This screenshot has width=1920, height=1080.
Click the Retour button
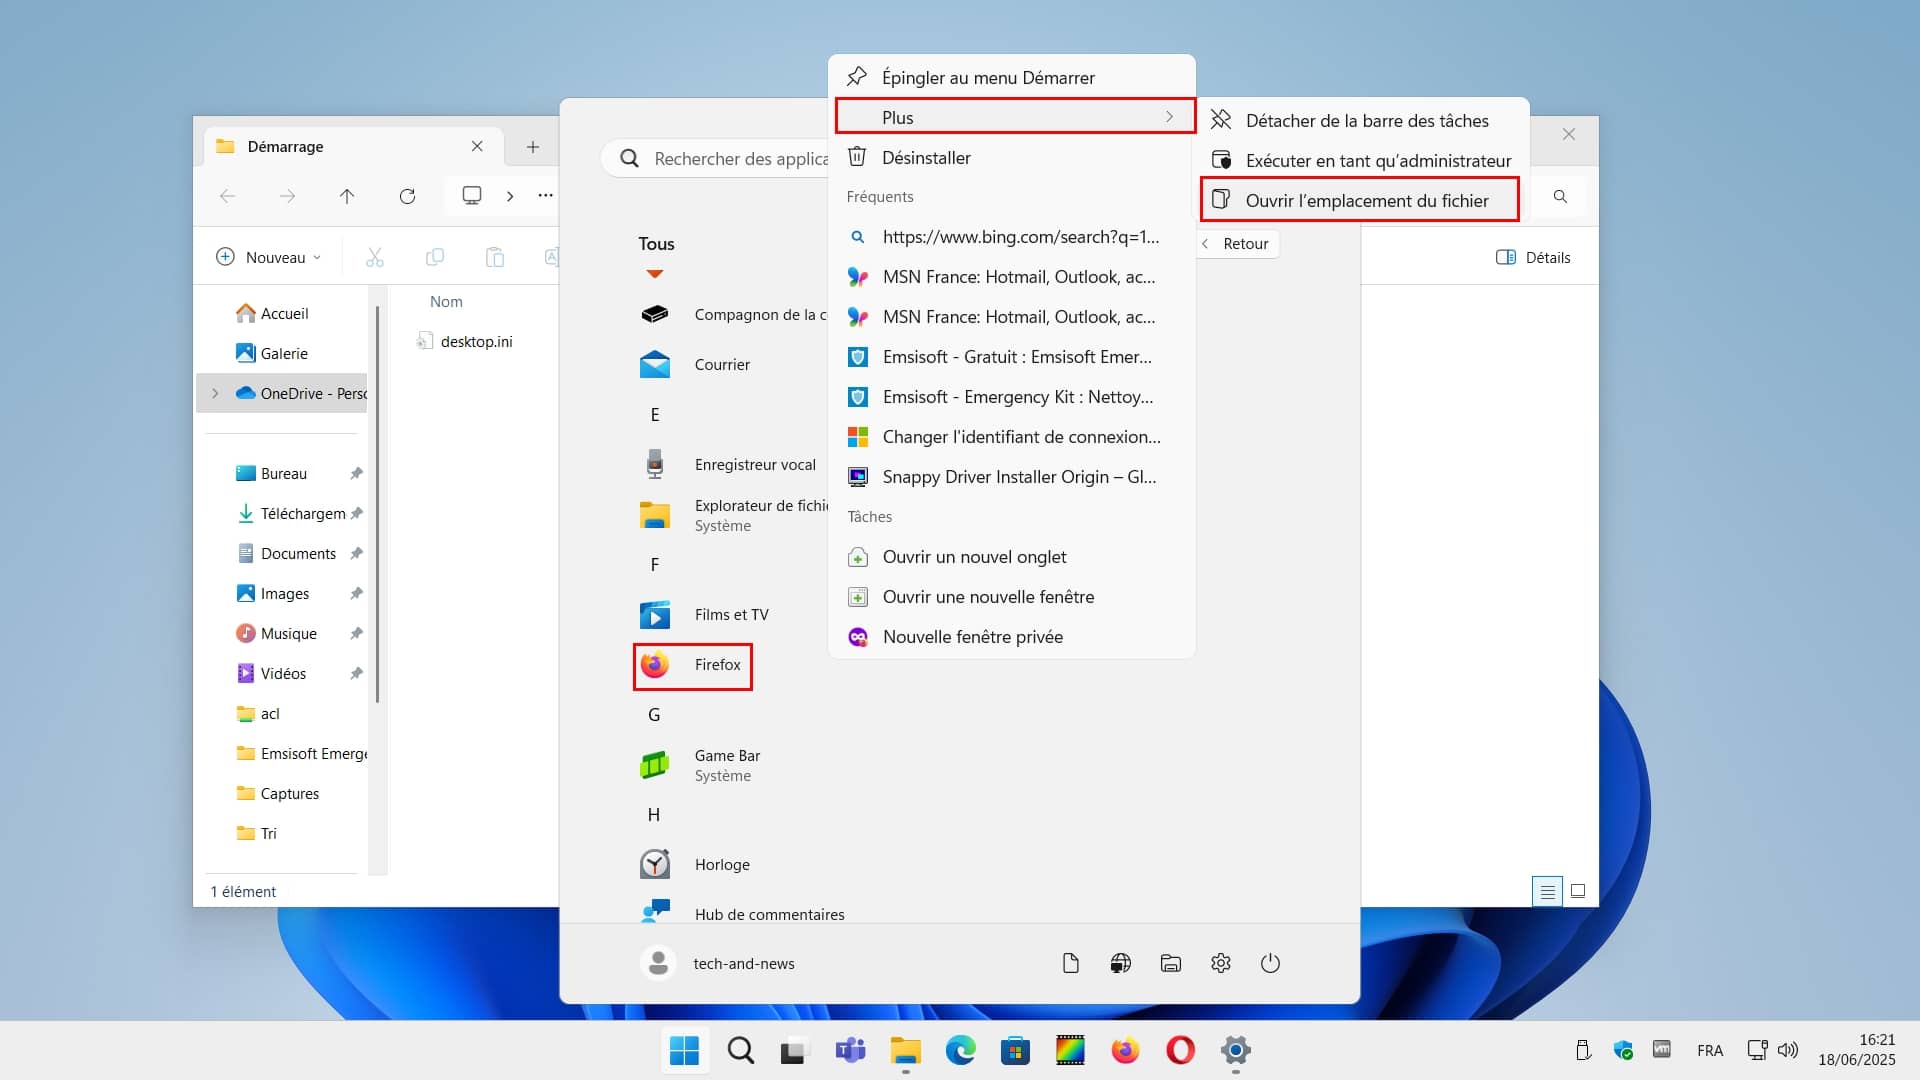coord(1236,243)
